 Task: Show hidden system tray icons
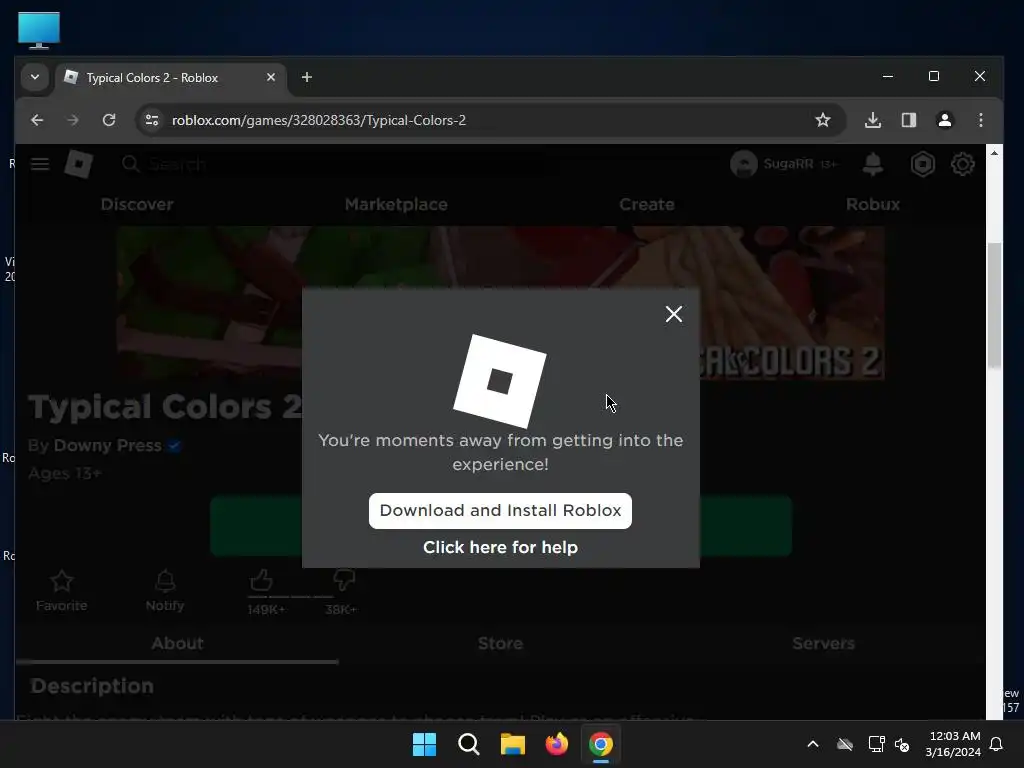(x=812, y=744)
